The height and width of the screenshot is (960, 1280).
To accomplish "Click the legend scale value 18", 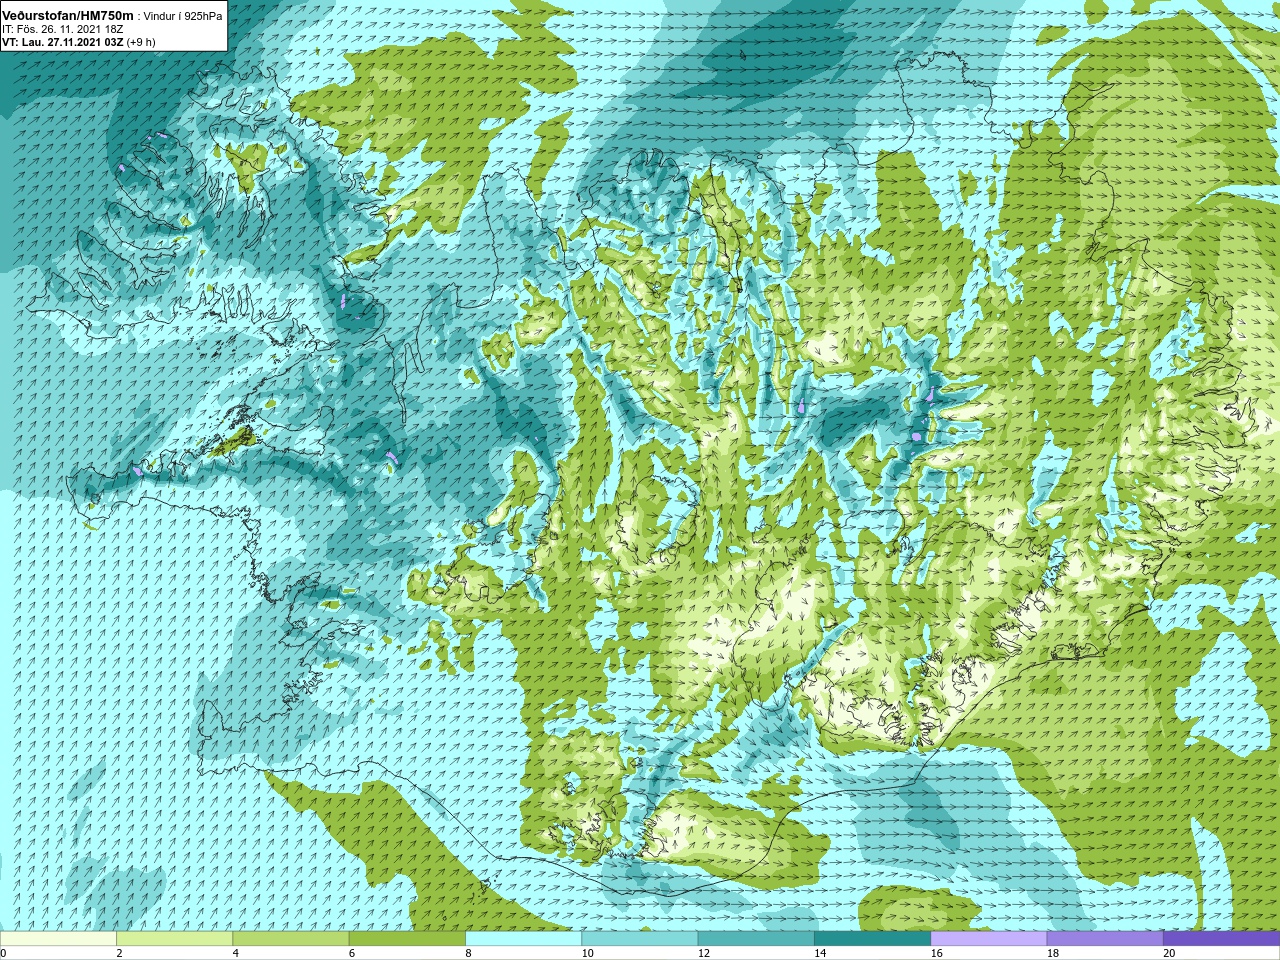I will click(x=1053, y=953).
